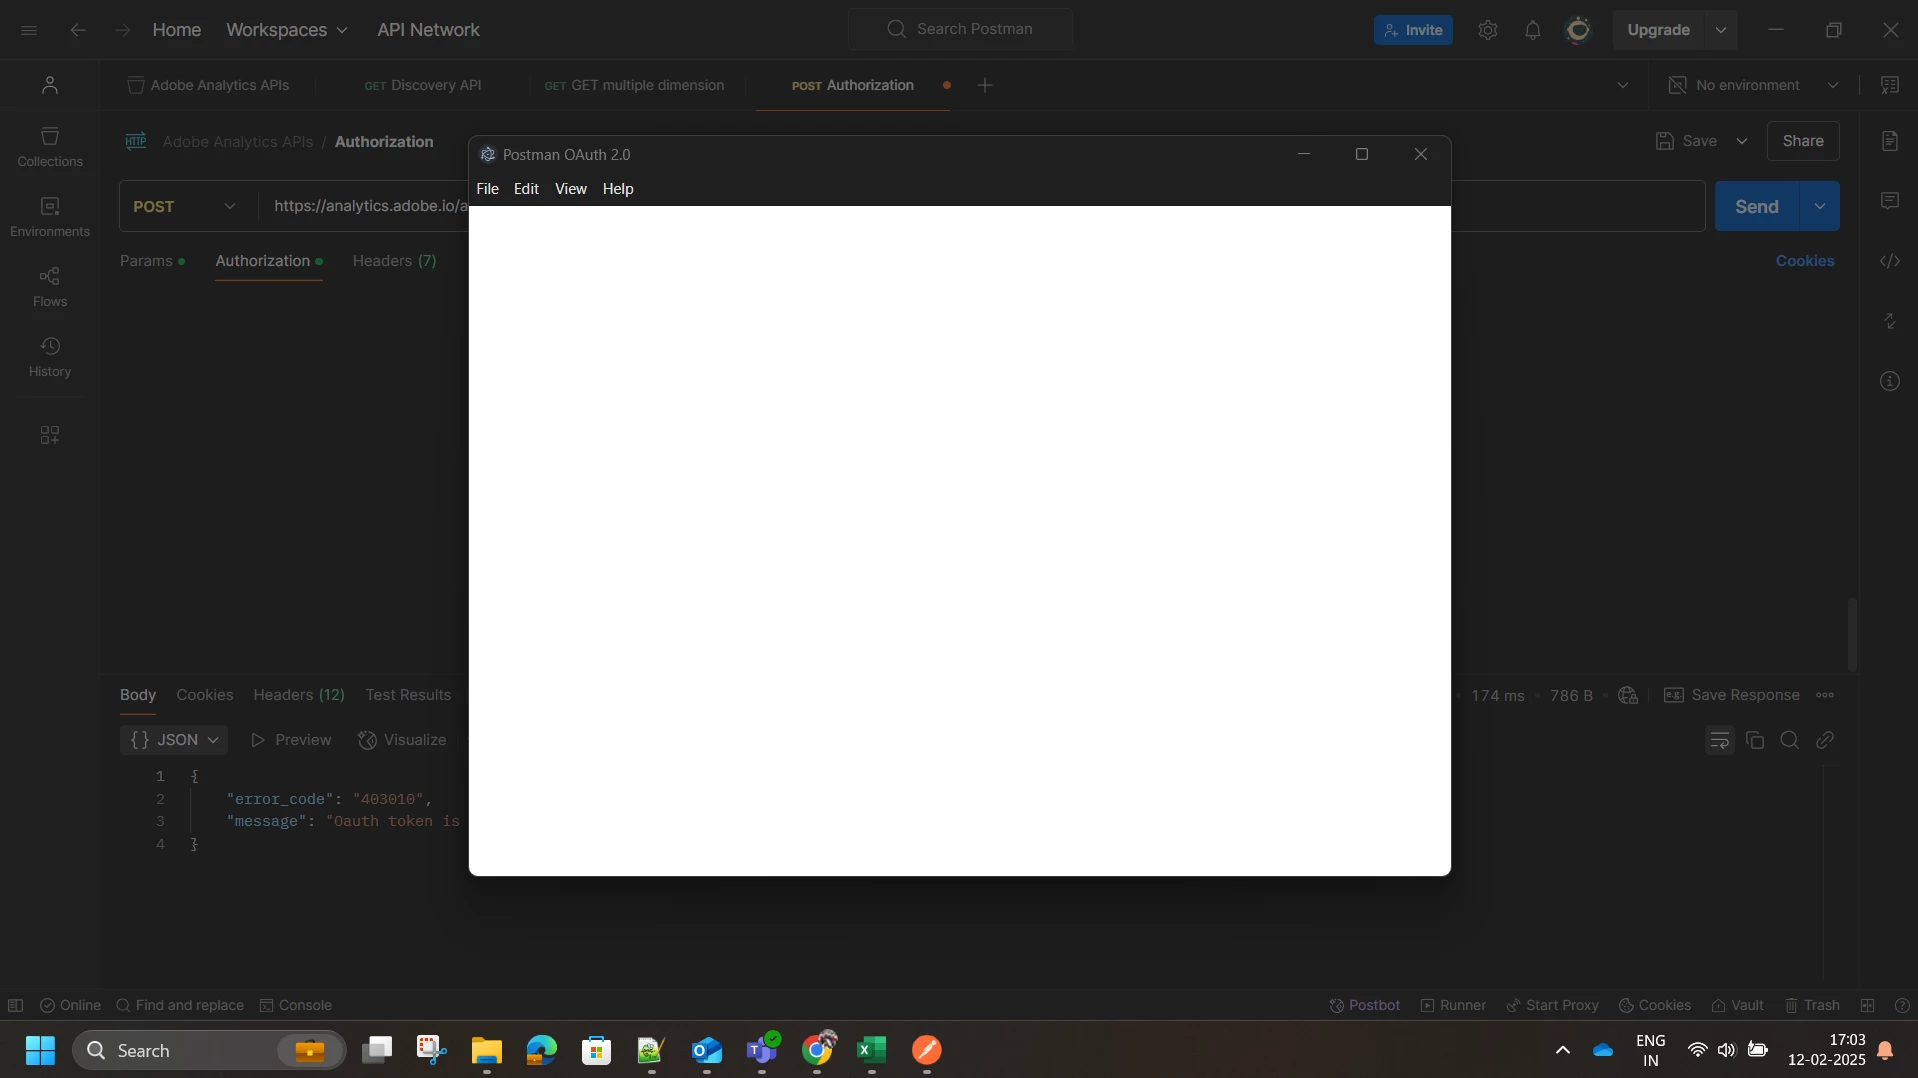Viewport: 1918px width, 1078px height.
Task: Click the Send button
Action: click(1757, 206)
